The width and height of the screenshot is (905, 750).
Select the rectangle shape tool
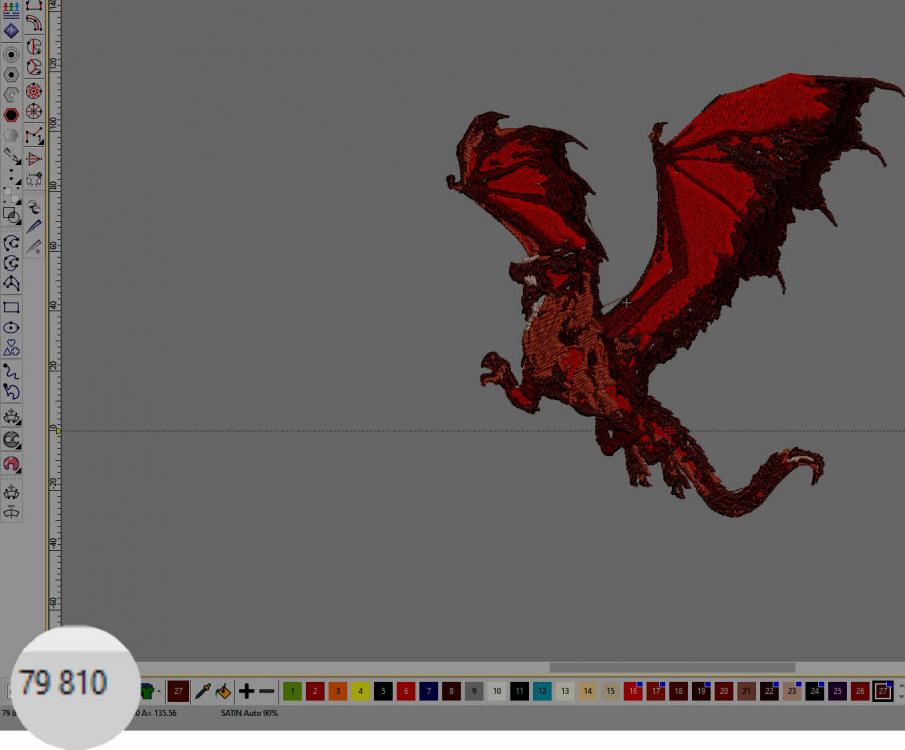click(11, 307)
